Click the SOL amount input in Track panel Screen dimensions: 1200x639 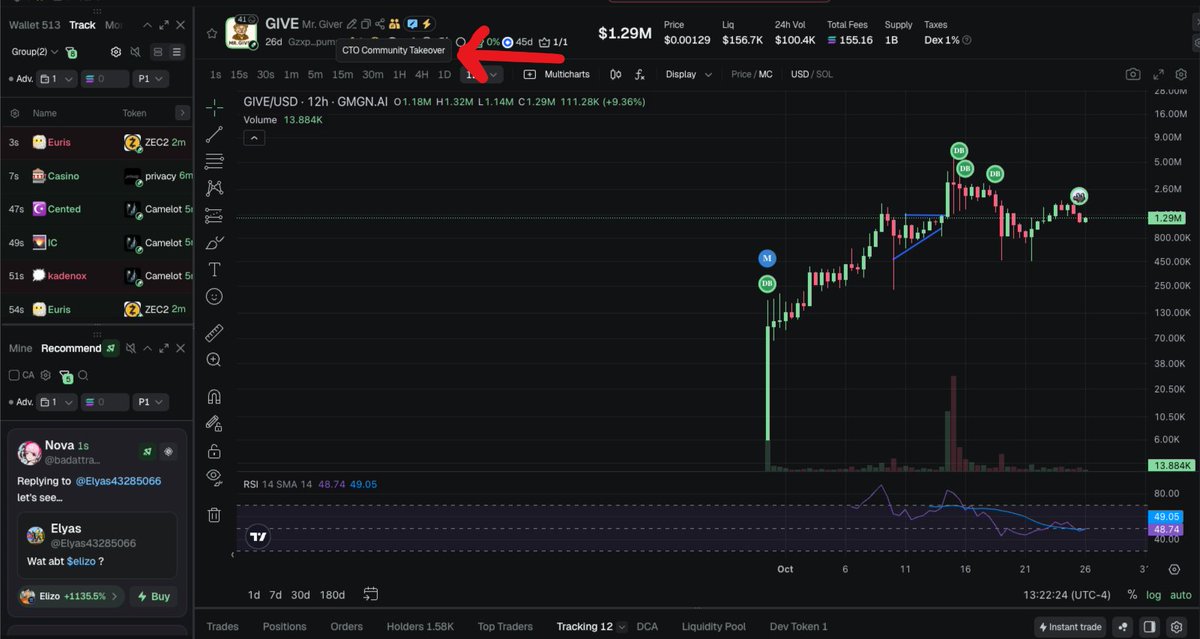(x=105, y=78)
